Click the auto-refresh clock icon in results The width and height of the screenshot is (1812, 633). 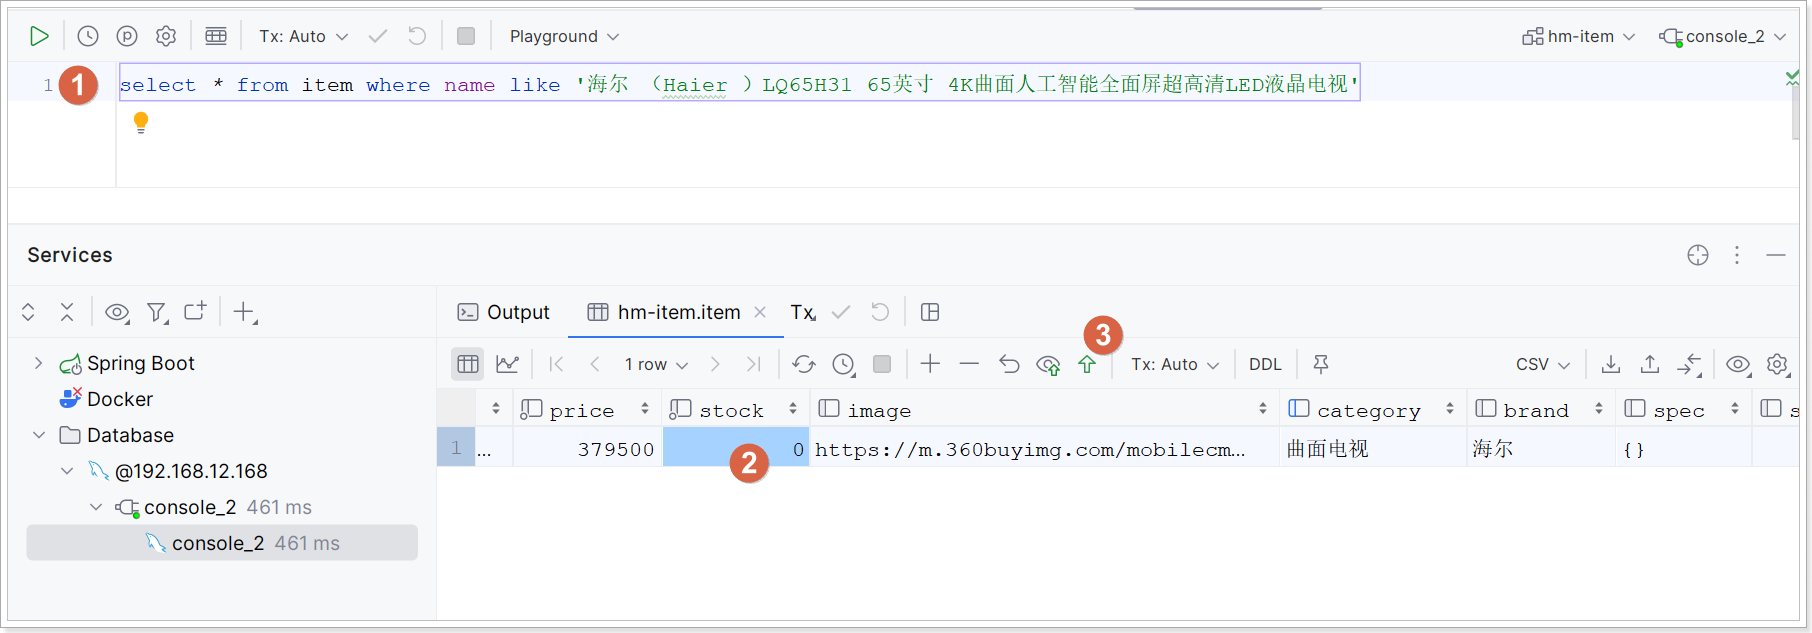pyautogui.click(x=844, y=364)
